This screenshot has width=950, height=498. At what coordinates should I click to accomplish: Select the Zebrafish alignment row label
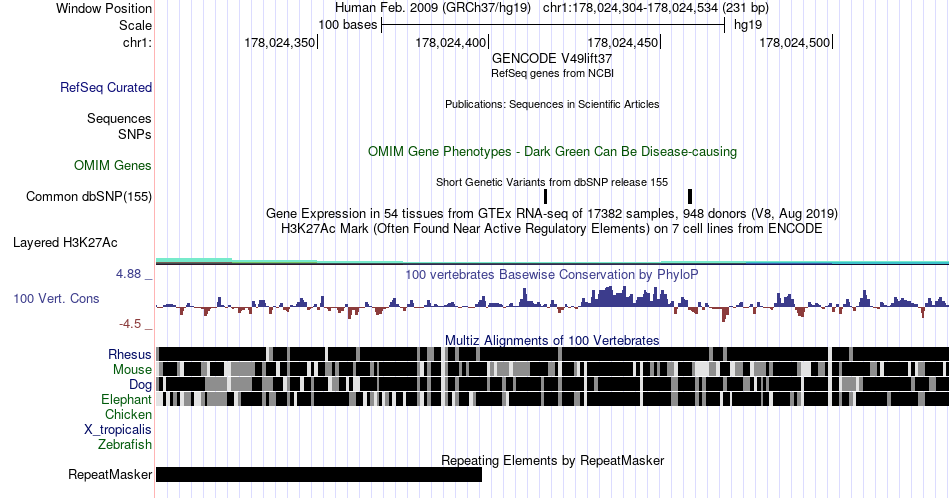pos(124,444)
